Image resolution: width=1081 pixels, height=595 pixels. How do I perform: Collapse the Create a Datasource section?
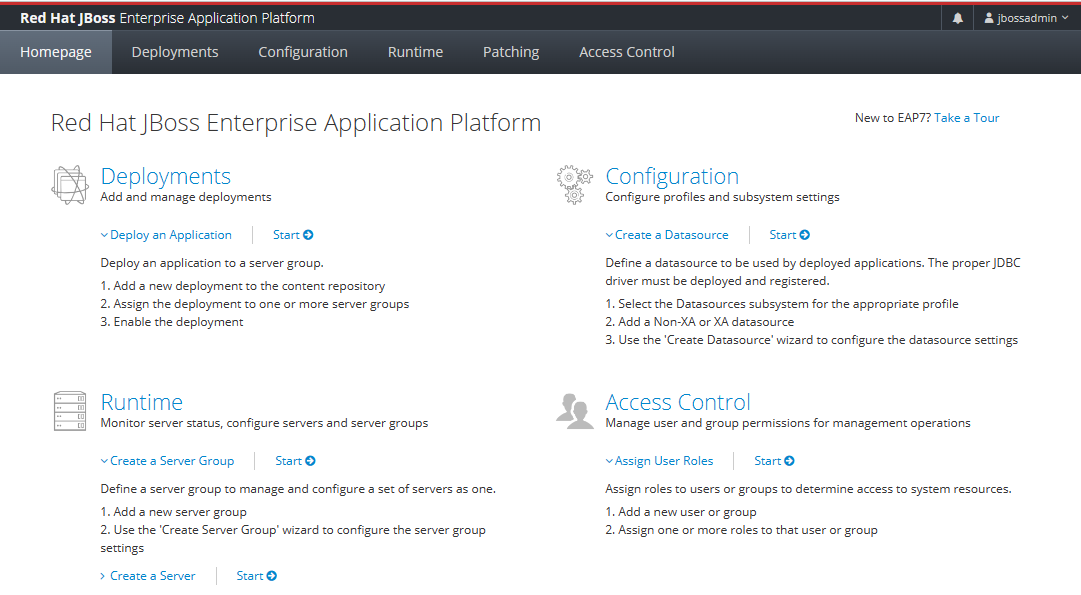tap(667, 235)
